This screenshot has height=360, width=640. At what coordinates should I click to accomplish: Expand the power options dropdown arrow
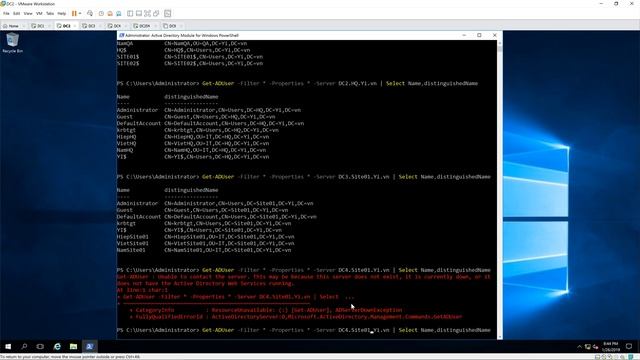point(80,13)
